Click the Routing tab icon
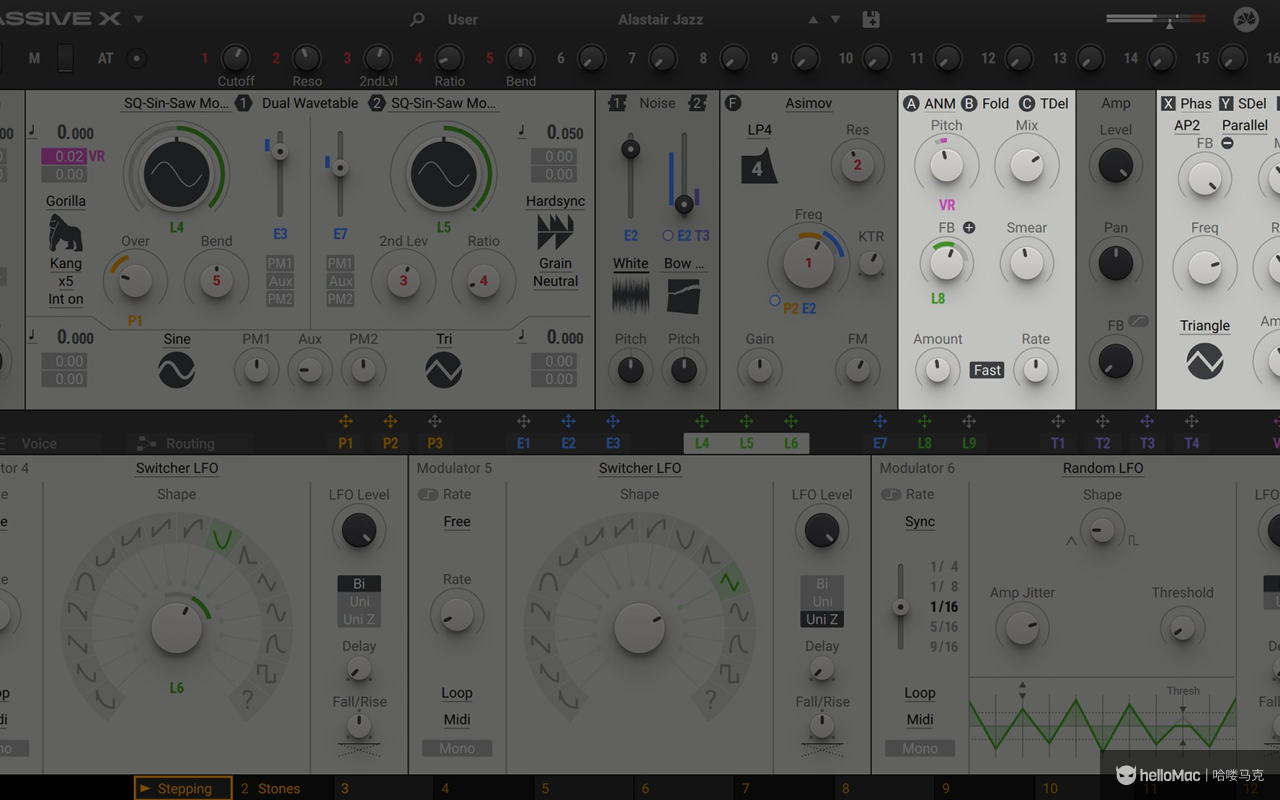The image size is (1280, 800). (x=147, y=443)
